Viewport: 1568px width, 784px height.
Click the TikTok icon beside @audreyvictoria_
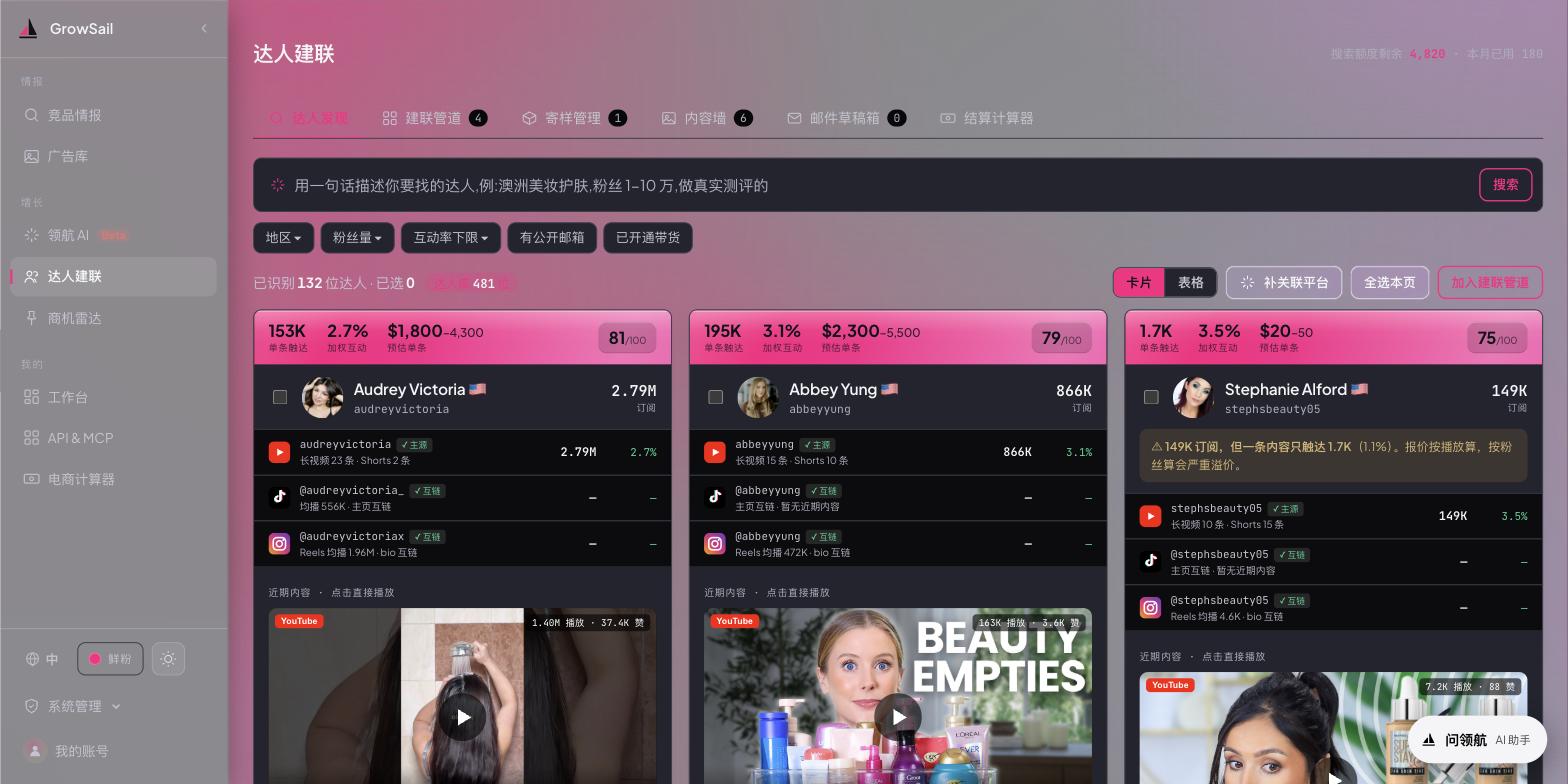click(x=279, y=498)
